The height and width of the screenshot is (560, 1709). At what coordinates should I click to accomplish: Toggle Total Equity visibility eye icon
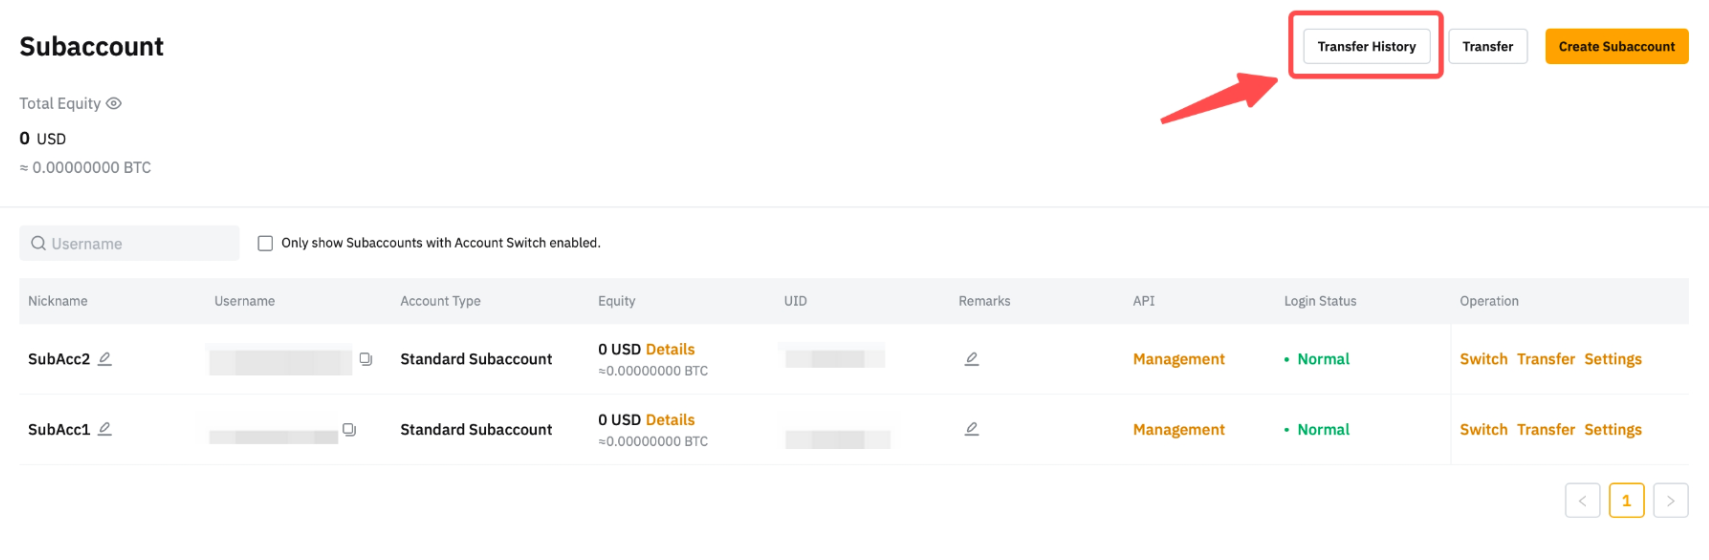point(114,103)
